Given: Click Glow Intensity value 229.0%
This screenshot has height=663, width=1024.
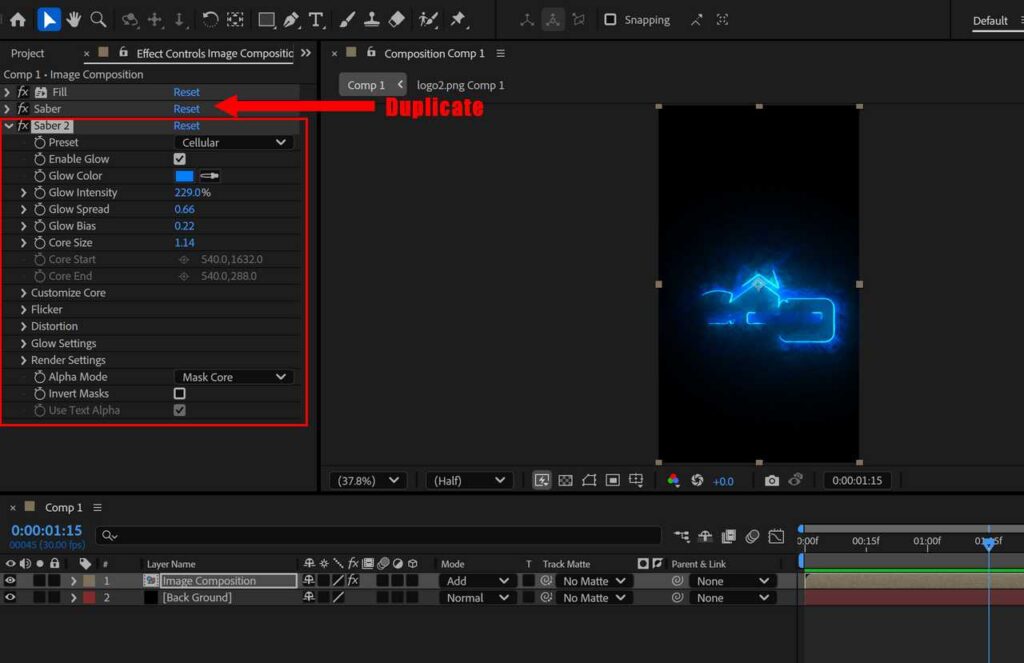Looking at the screenshot, I should point(192,193).
